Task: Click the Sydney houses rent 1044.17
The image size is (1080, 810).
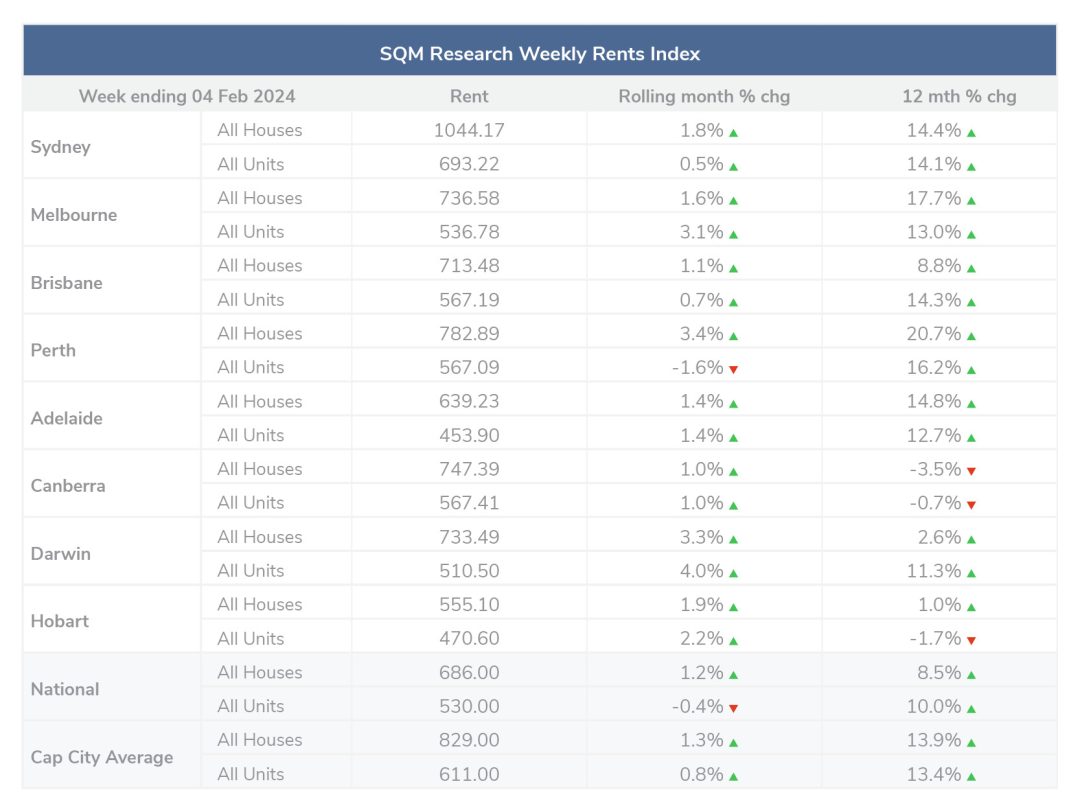Action: click(x=469, y=130)
